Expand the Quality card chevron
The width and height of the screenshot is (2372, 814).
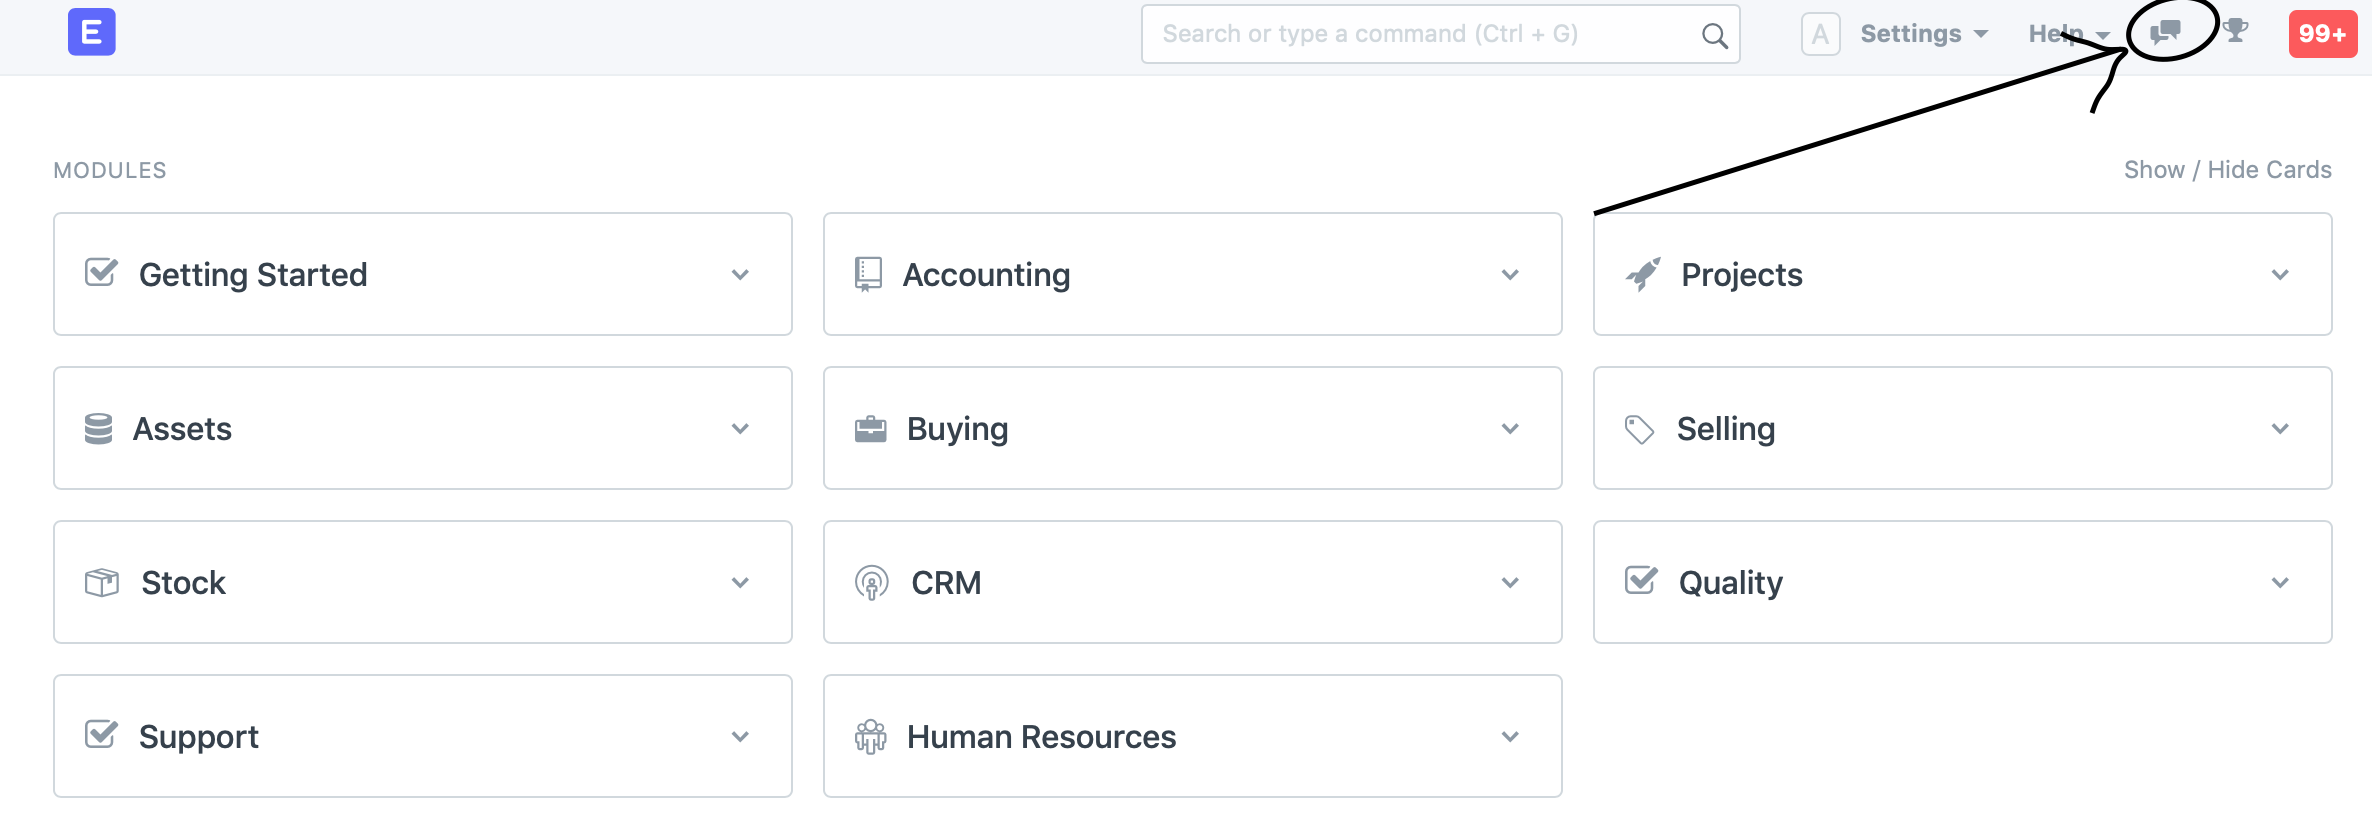[x=2280, y=583]
